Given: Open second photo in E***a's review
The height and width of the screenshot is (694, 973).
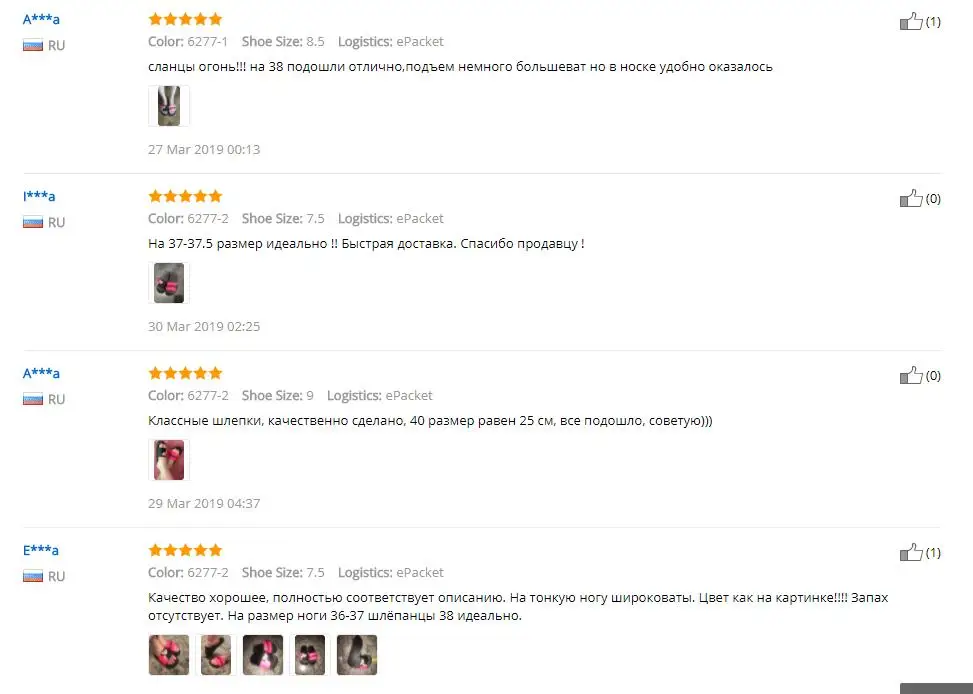Looking at the screenshot, I should (x=216, y=655).
